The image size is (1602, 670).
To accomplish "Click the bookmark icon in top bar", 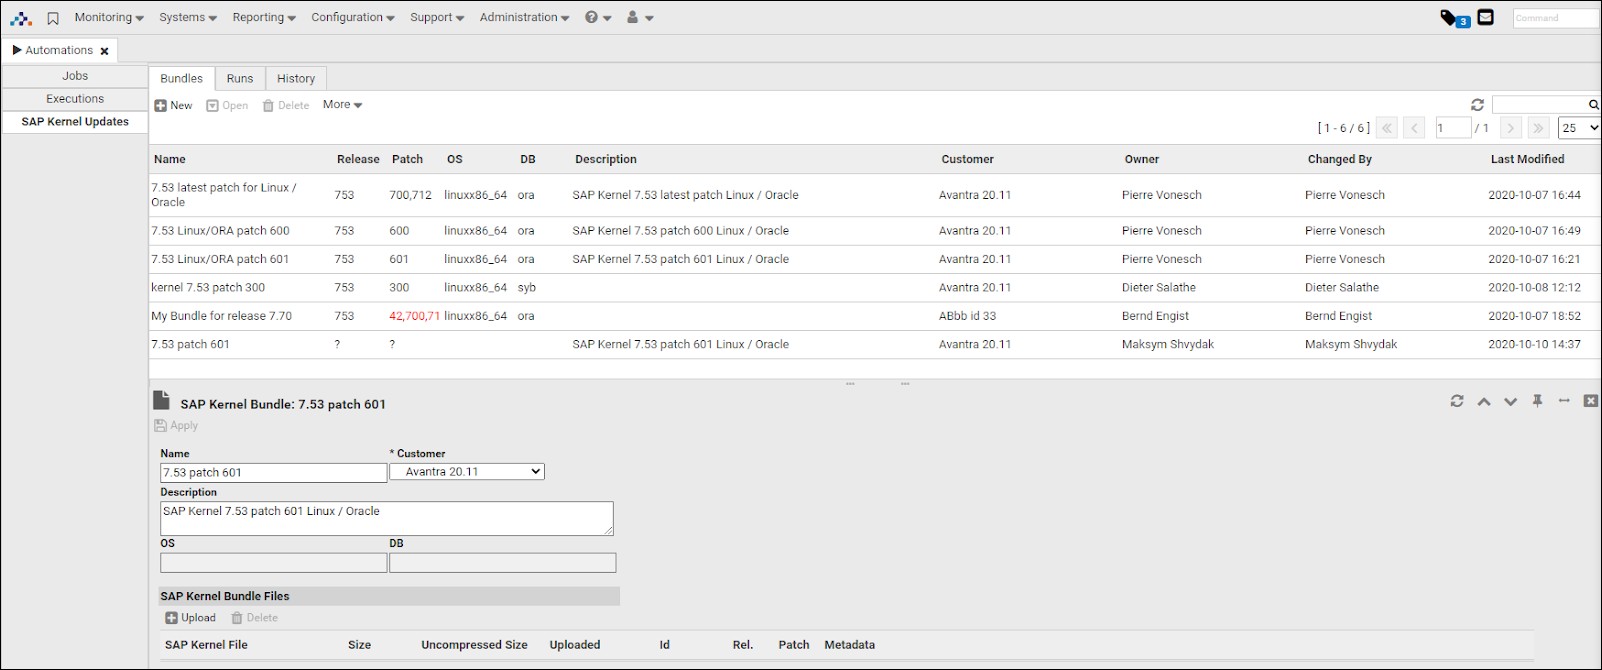I will [x=53, y=18].
